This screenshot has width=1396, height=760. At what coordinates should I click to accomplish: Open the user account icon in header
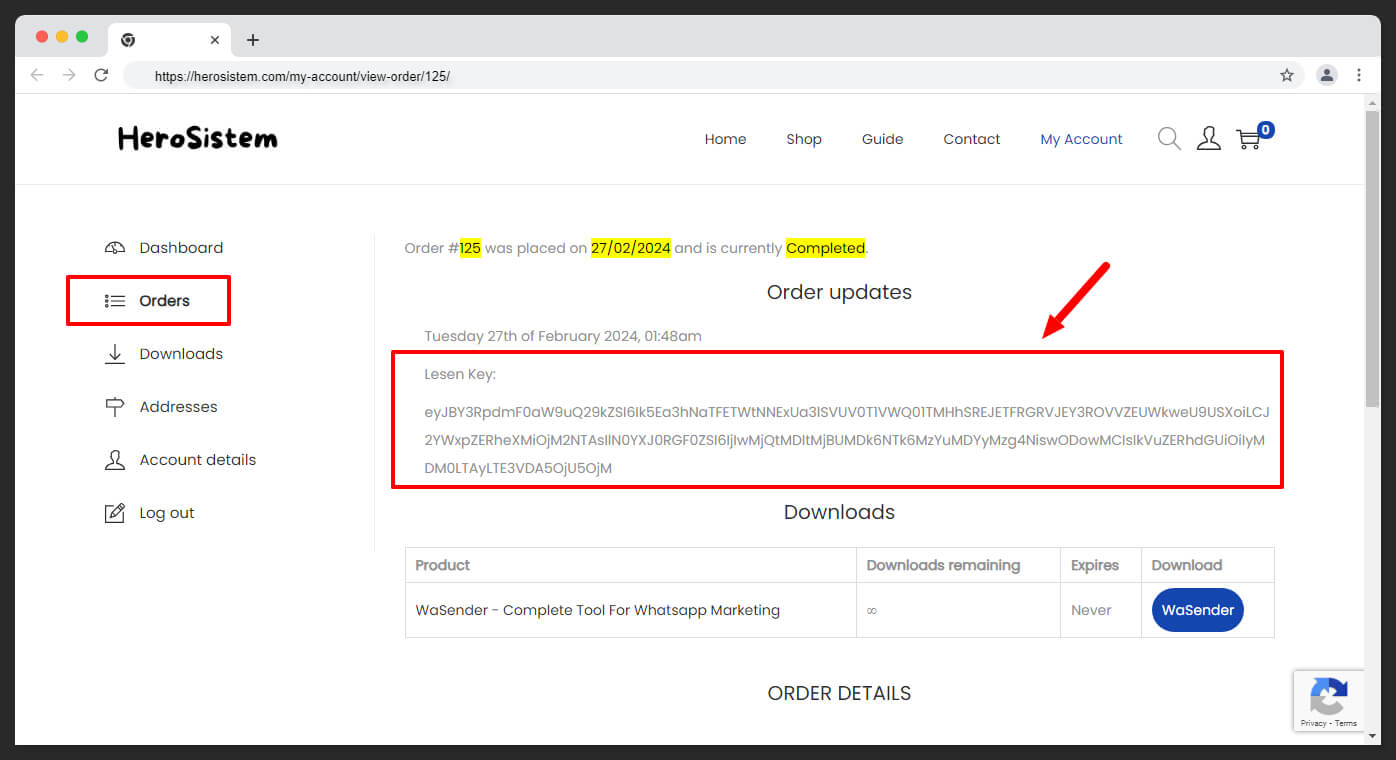pyautogui.click(x=1209, y=139)
